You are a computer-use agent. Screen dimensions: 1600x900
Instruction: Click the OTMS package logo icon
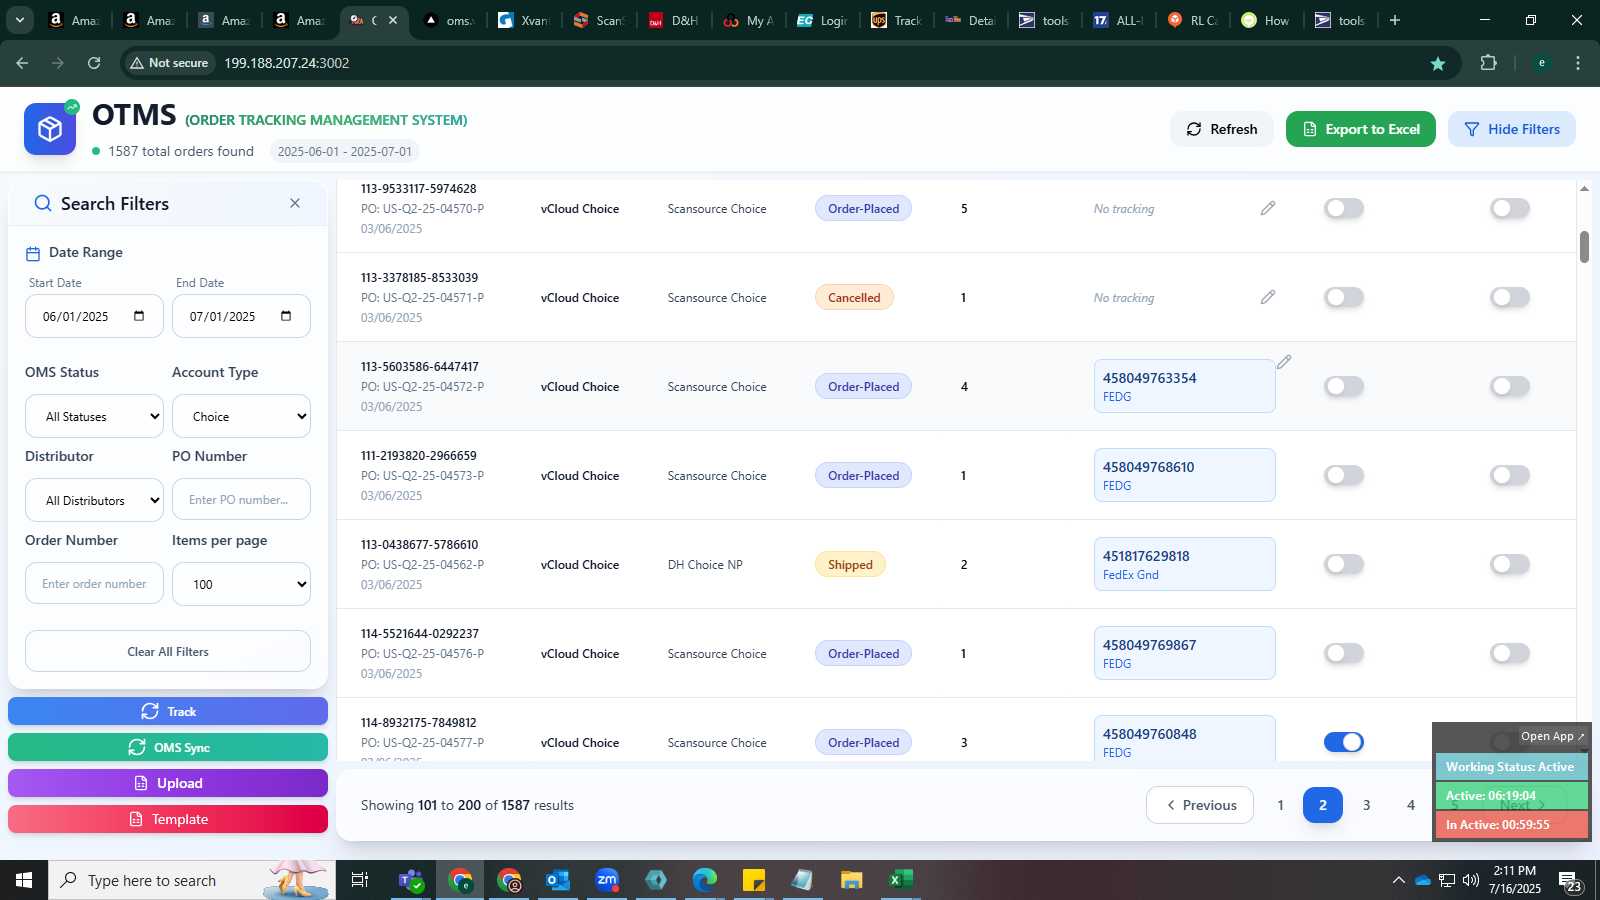[50, 129]
